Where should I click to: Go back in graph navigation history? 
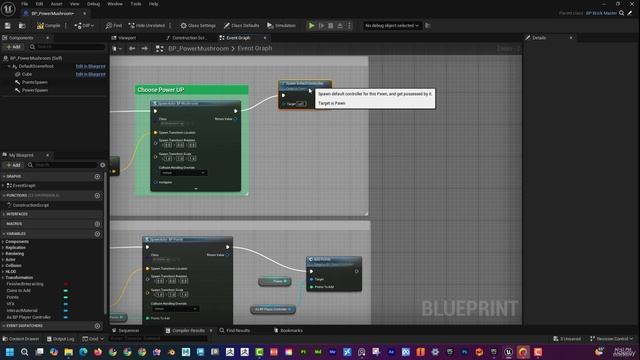(132, 49)
